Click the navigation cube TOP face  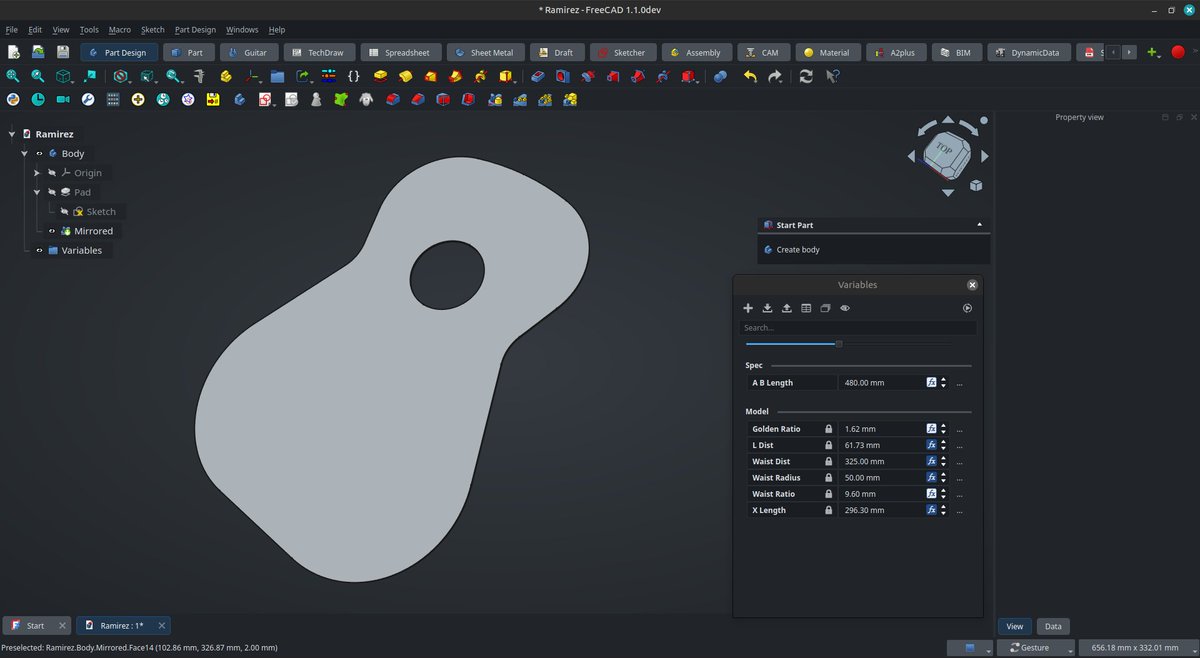(944, 148)
